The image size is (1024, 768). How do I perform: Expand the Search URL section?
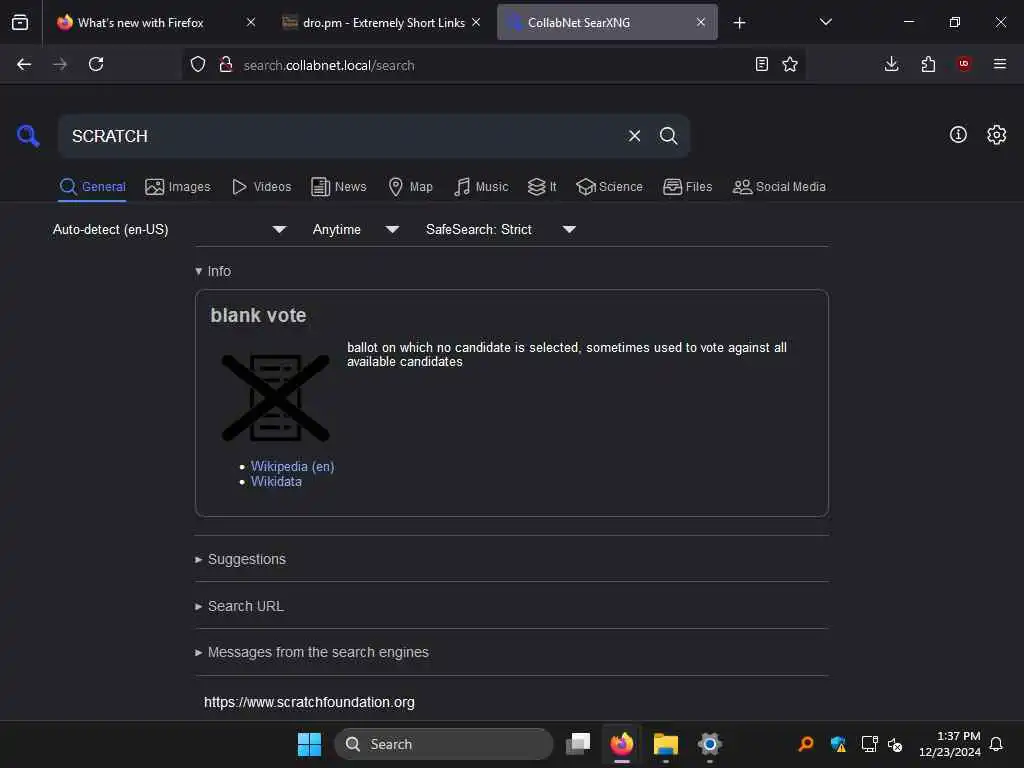tap(239, 606)
